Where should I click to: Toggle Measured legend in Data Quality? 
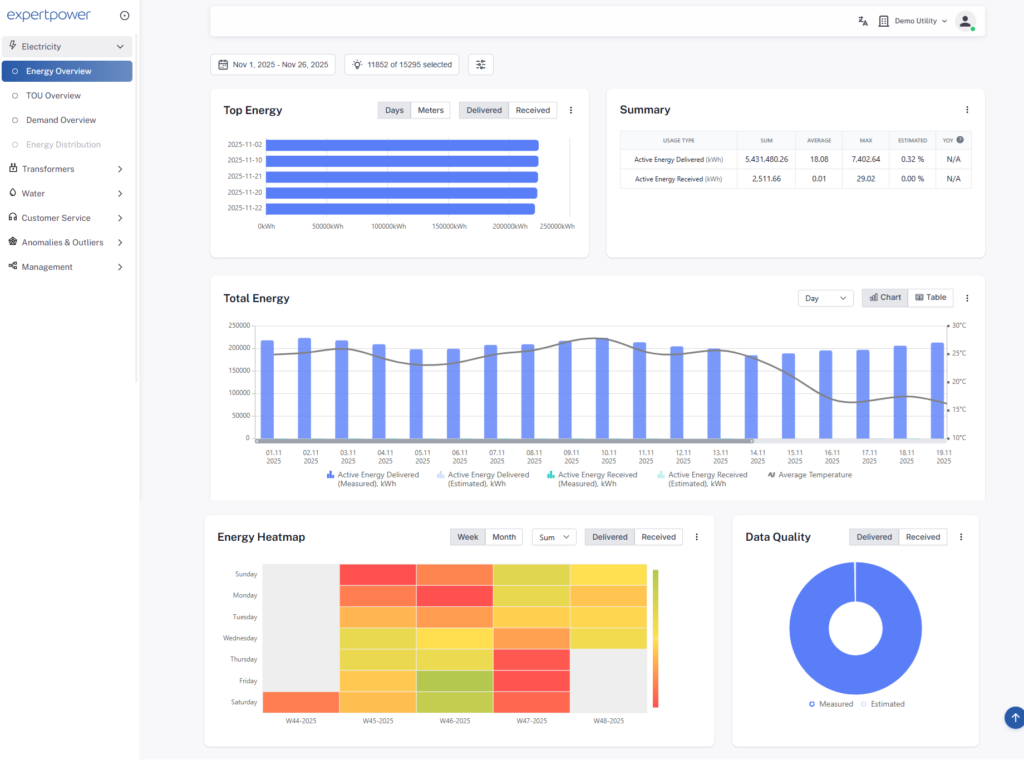pyautogui.click(x=831, y=704)
